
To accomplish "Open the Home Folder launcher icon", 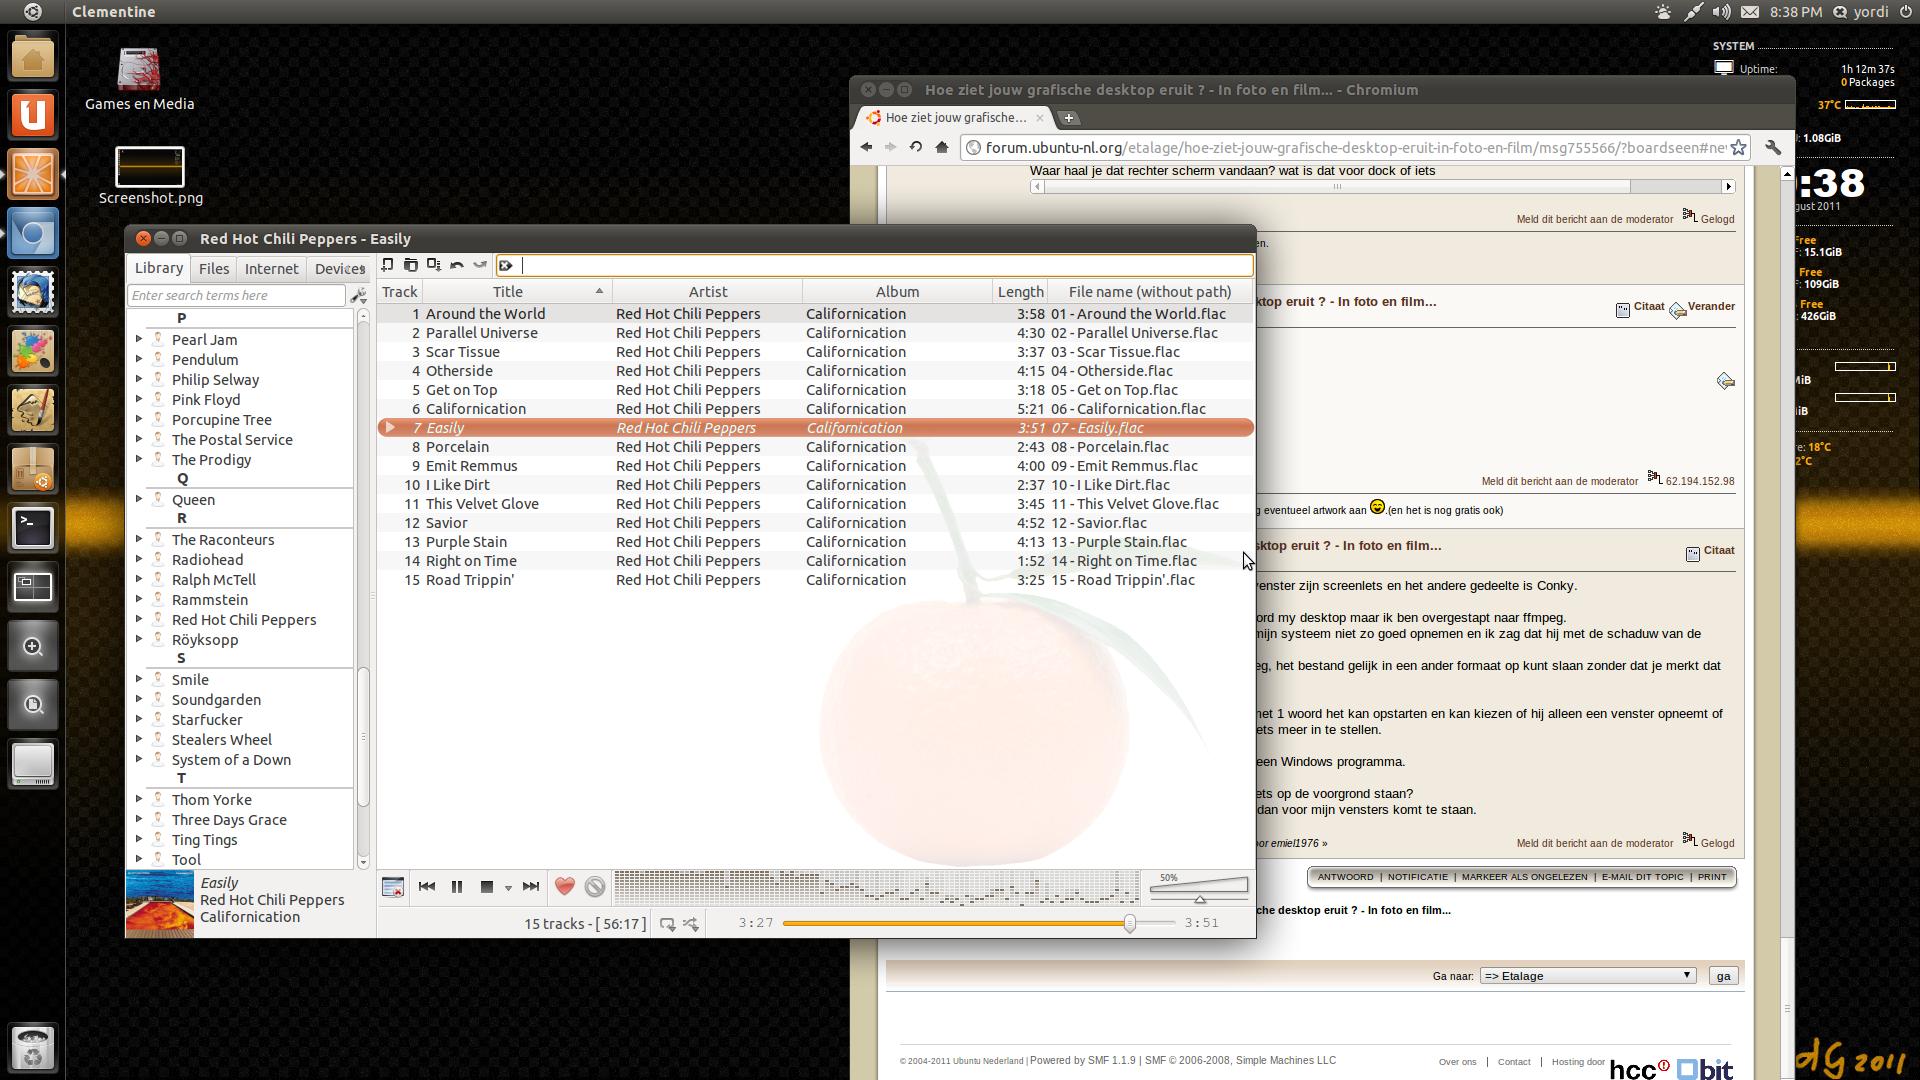I will coord(33,56).
